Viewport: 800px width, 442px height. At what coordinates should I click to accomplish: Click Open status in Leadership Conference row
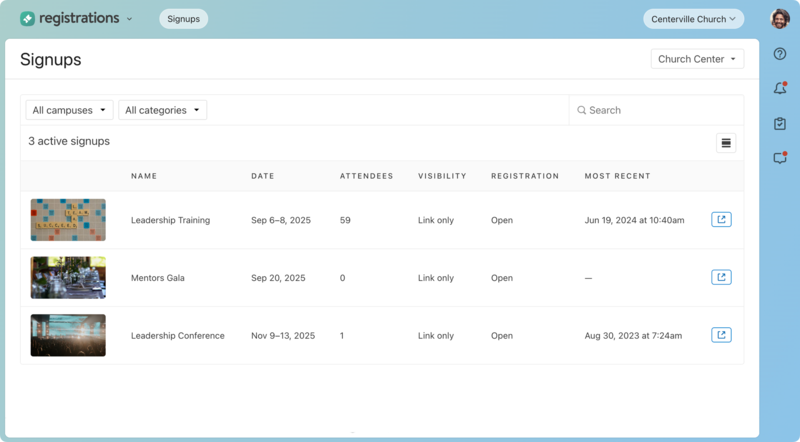(502, 335)
